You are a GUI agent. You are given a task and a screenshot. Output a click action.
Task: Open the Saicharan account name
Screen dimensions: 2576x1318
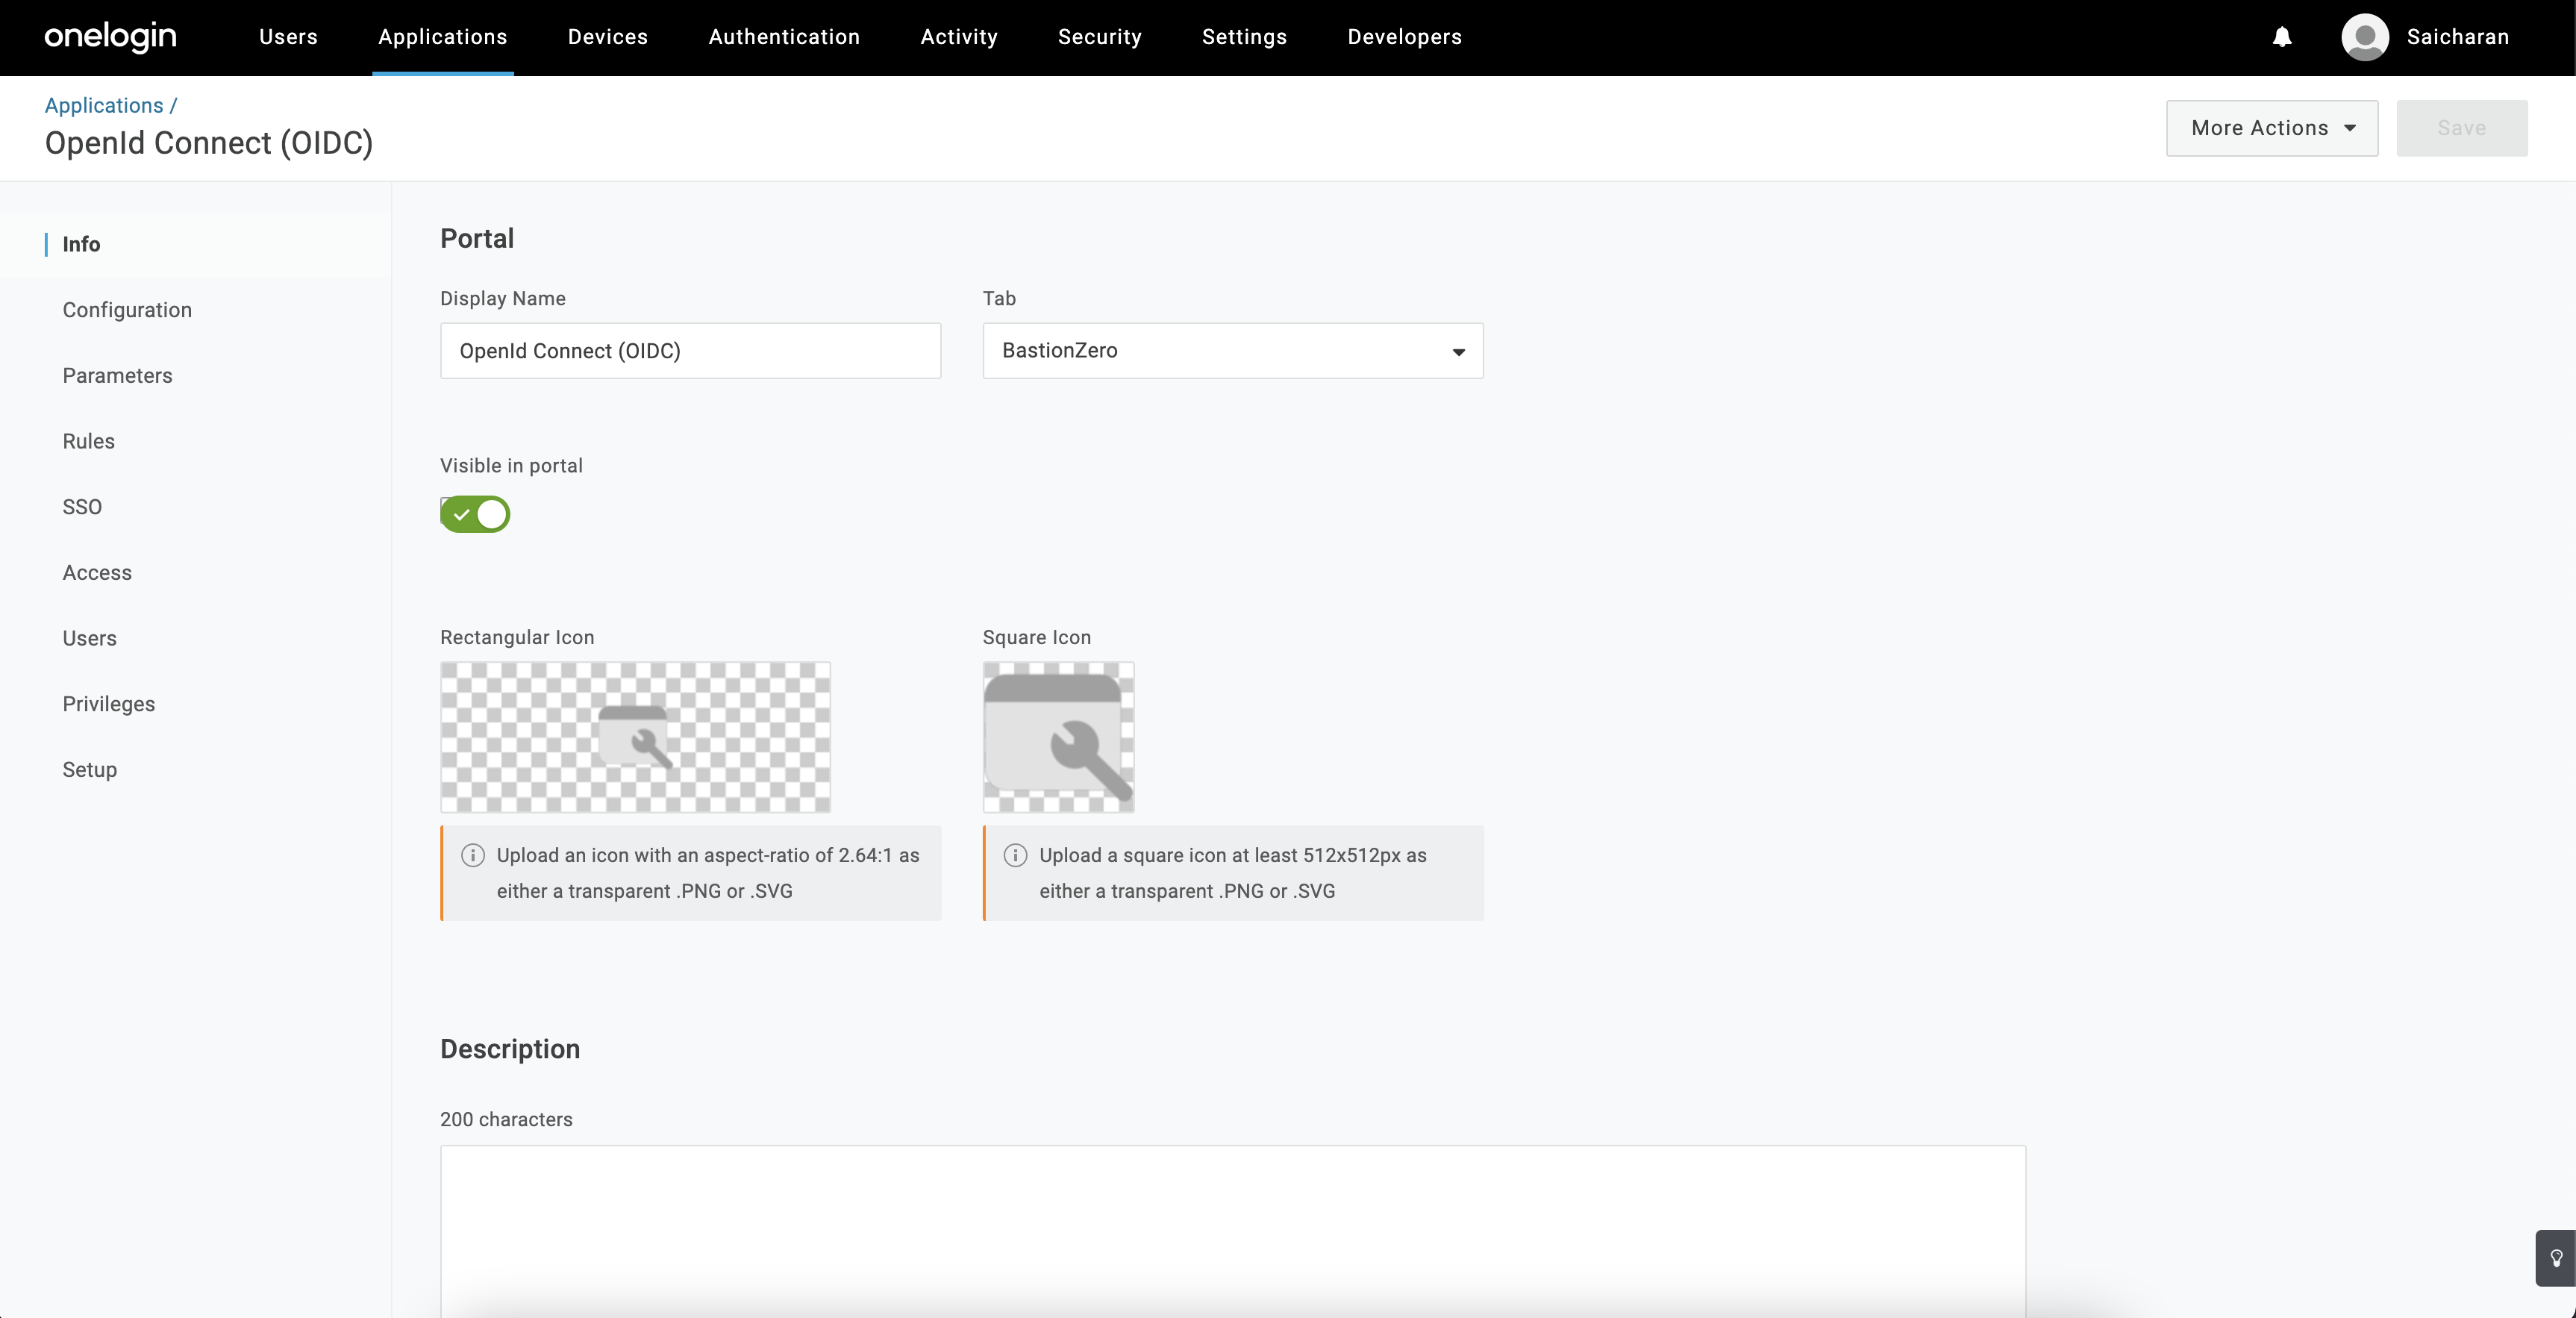click(x=2458, y=37)
